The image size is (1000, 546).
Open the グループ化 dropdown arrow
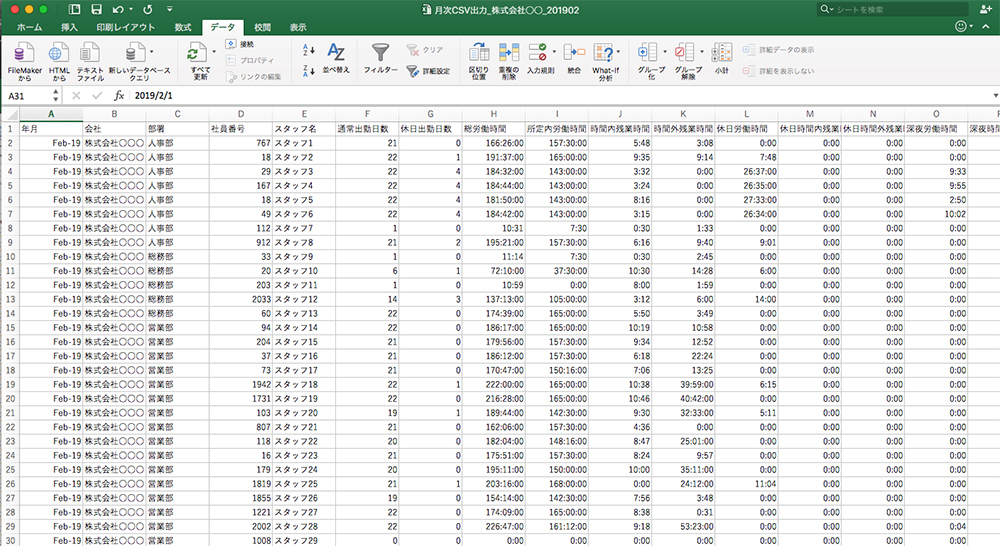(x=663, y=51)
